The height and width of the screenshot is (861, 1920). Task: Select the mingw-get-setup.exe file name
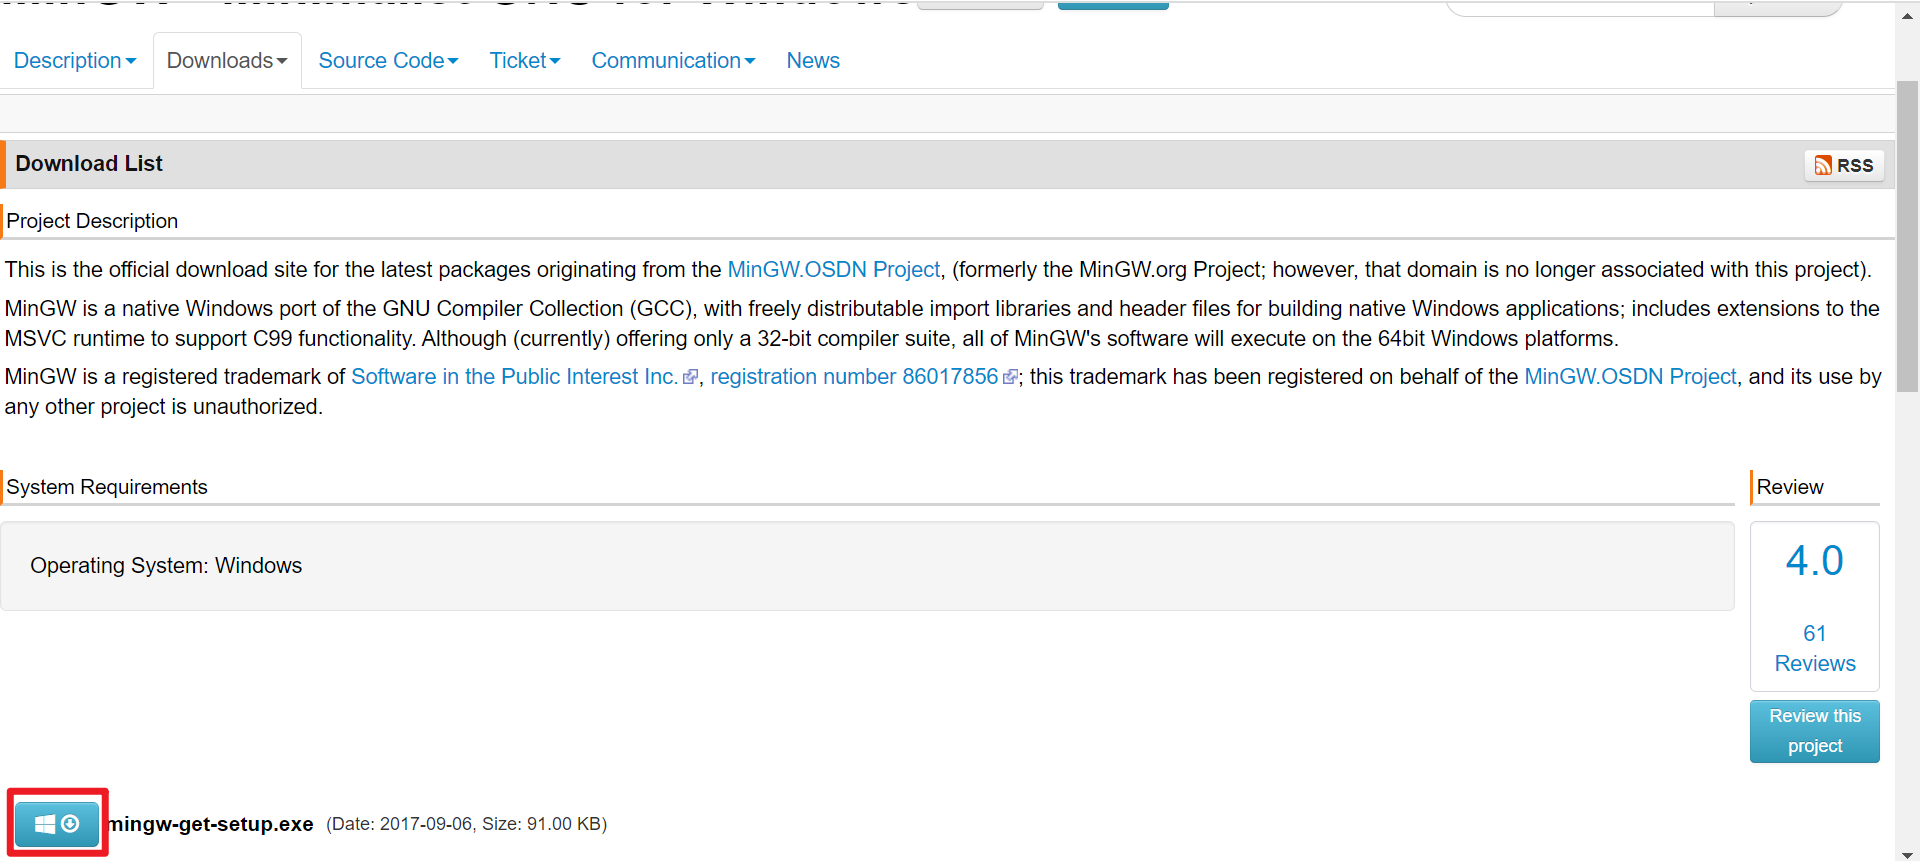tap(211, 824)
